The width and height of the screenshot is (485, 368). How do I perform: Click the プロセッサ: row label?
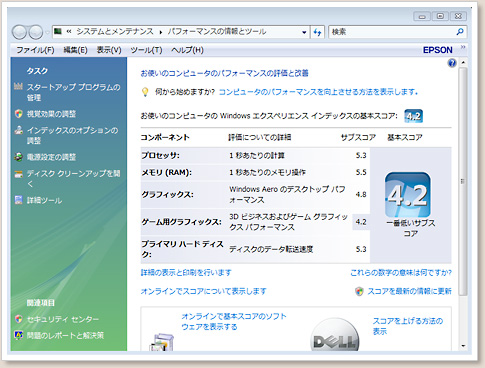160,155
